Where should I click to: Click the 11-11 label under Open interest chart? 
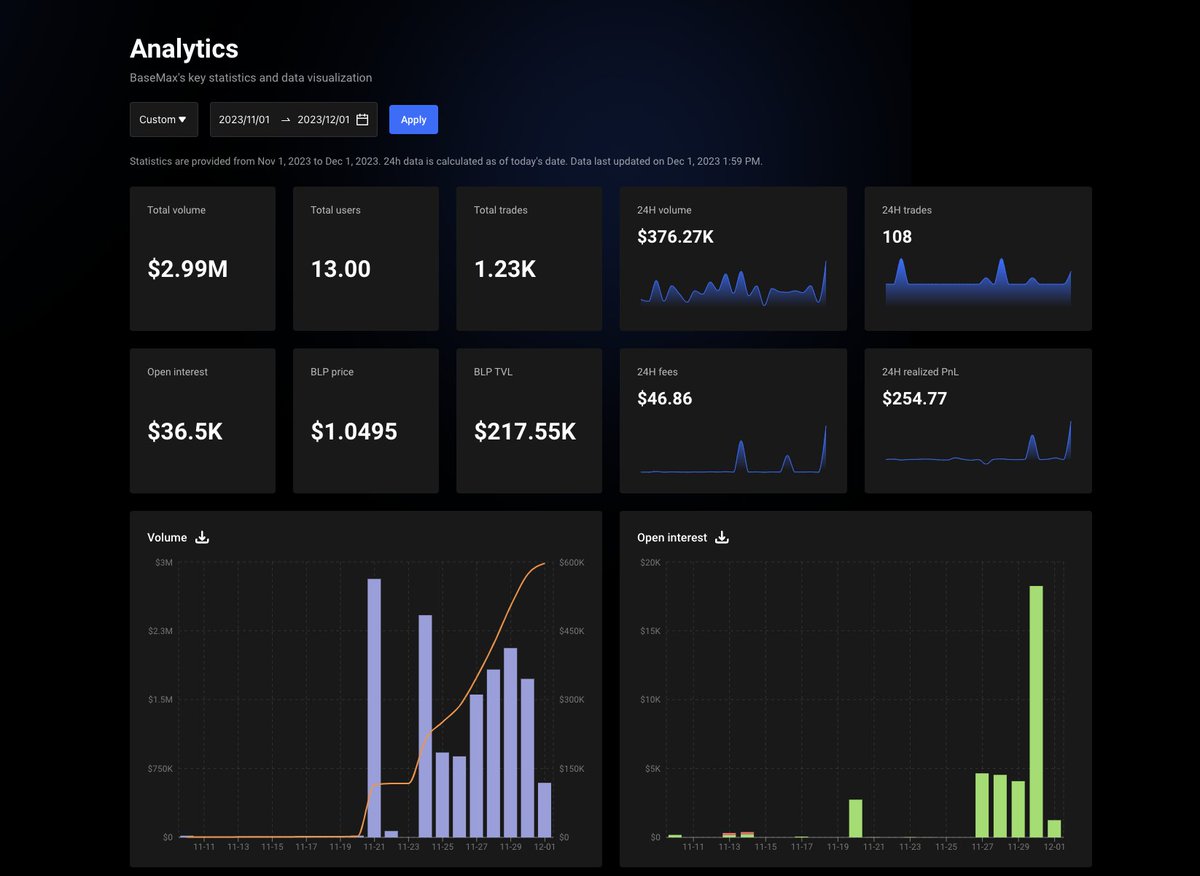pos(693,847)
